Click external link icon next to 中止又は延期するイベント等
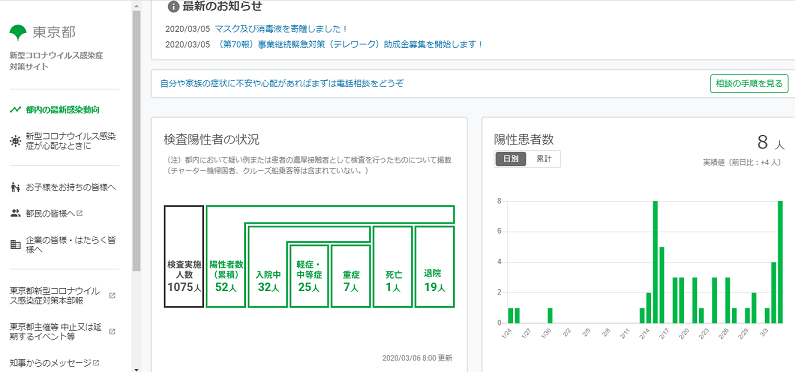 click(112, 332)
